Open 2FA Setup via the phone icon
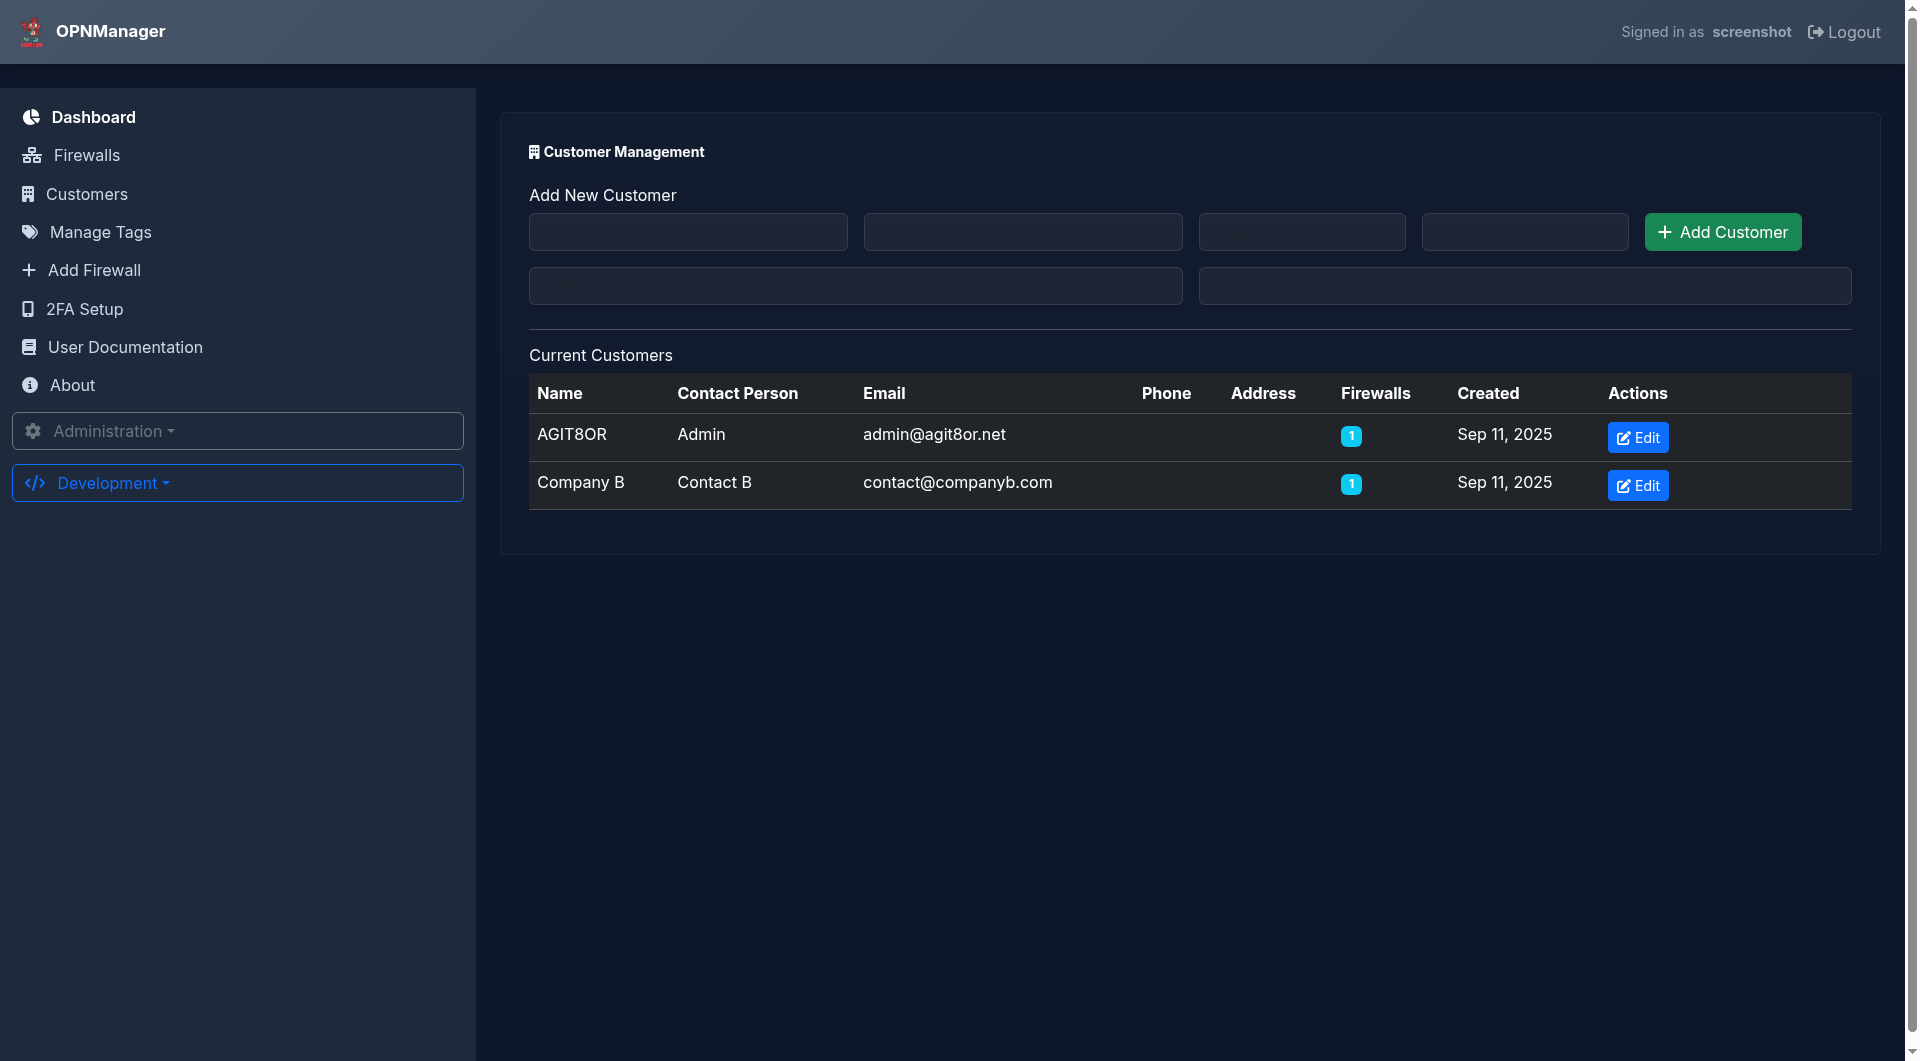 (28, 309)
